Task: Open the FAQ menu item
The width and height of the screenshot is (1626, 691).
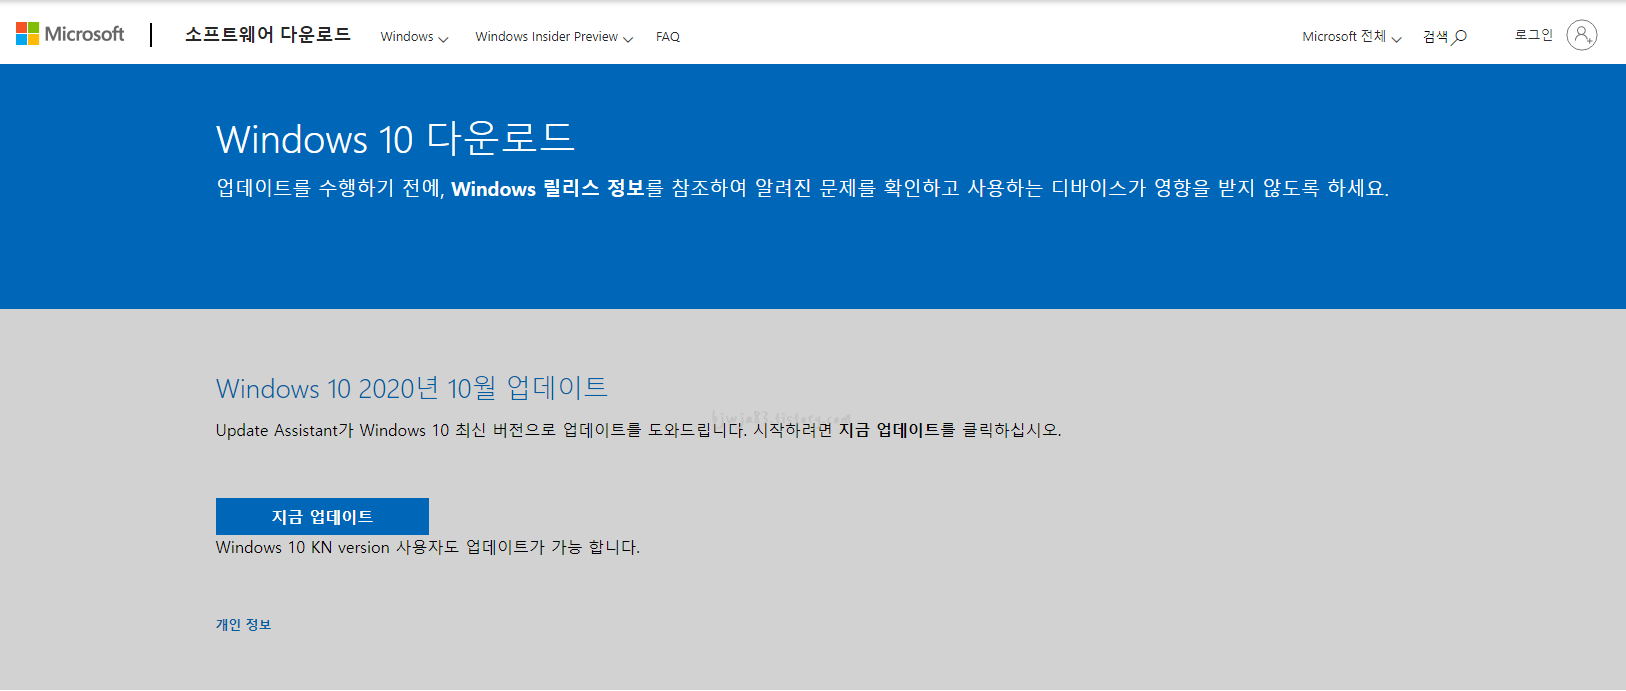Action: point(668,37)
